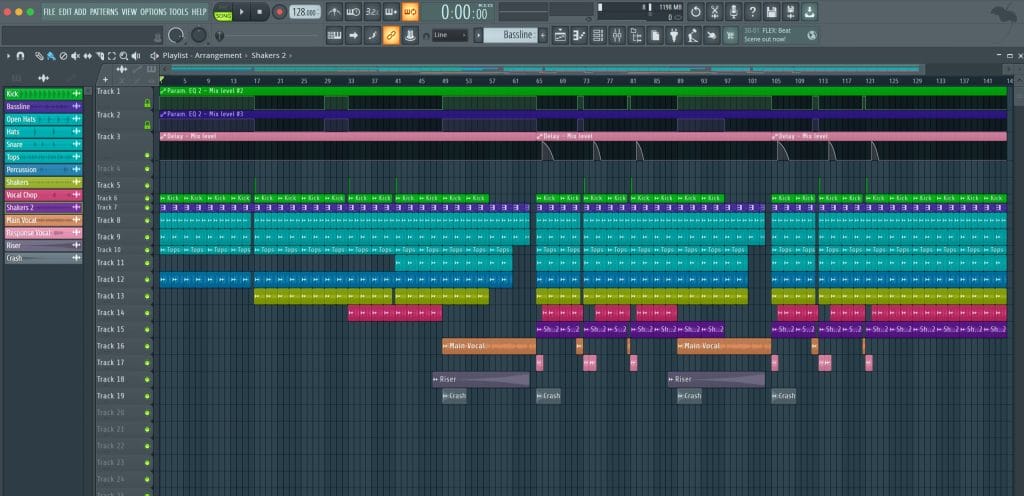This screenshot has height=496, width=1024.
Task: Click the red Record button
Action: pyautogui.click(x=279, y=12)
